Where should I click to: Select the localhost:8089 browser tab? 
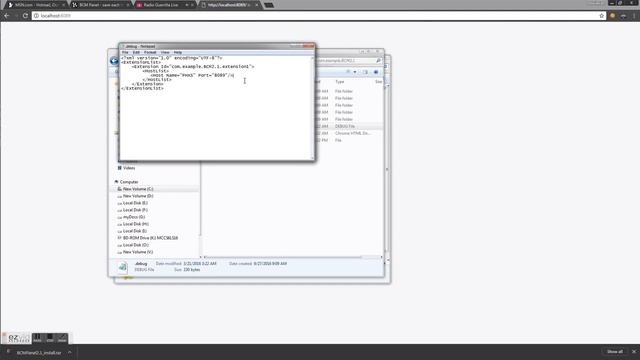pos(229,5)
